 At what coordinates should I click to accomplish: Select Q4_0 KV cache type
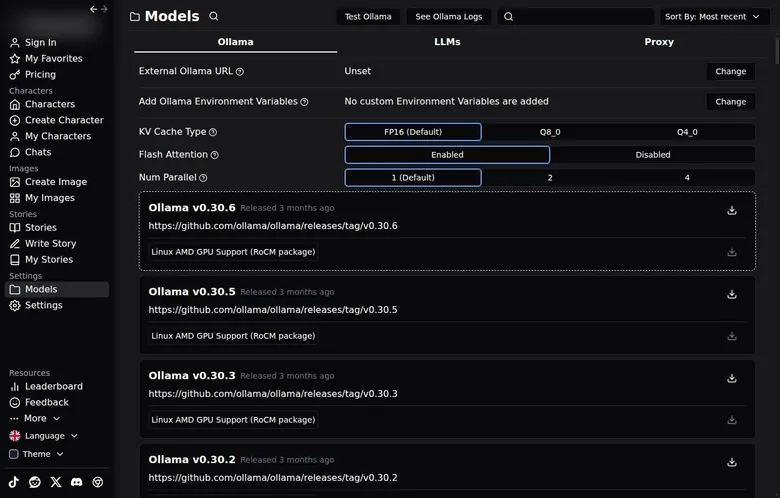687,132
